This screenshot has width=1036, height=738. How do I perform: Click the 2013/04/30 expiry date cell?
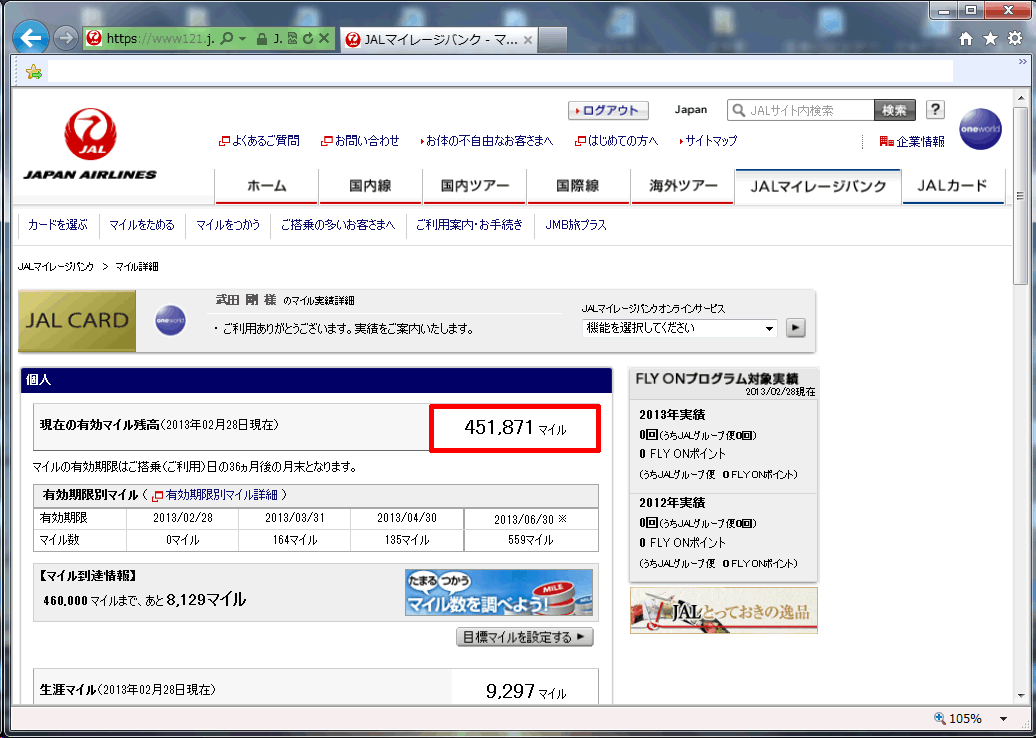click(407, 518)
